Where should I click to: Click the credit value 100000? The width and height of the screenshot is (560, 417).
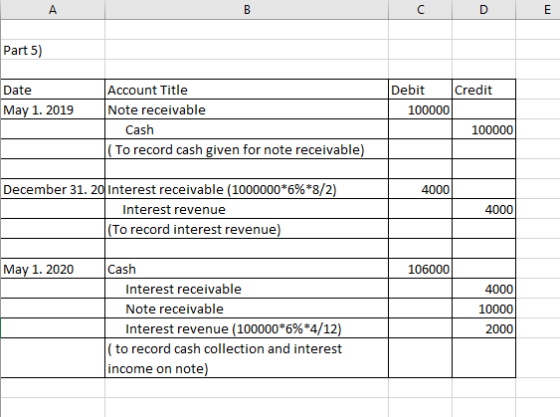pos(484,130)
